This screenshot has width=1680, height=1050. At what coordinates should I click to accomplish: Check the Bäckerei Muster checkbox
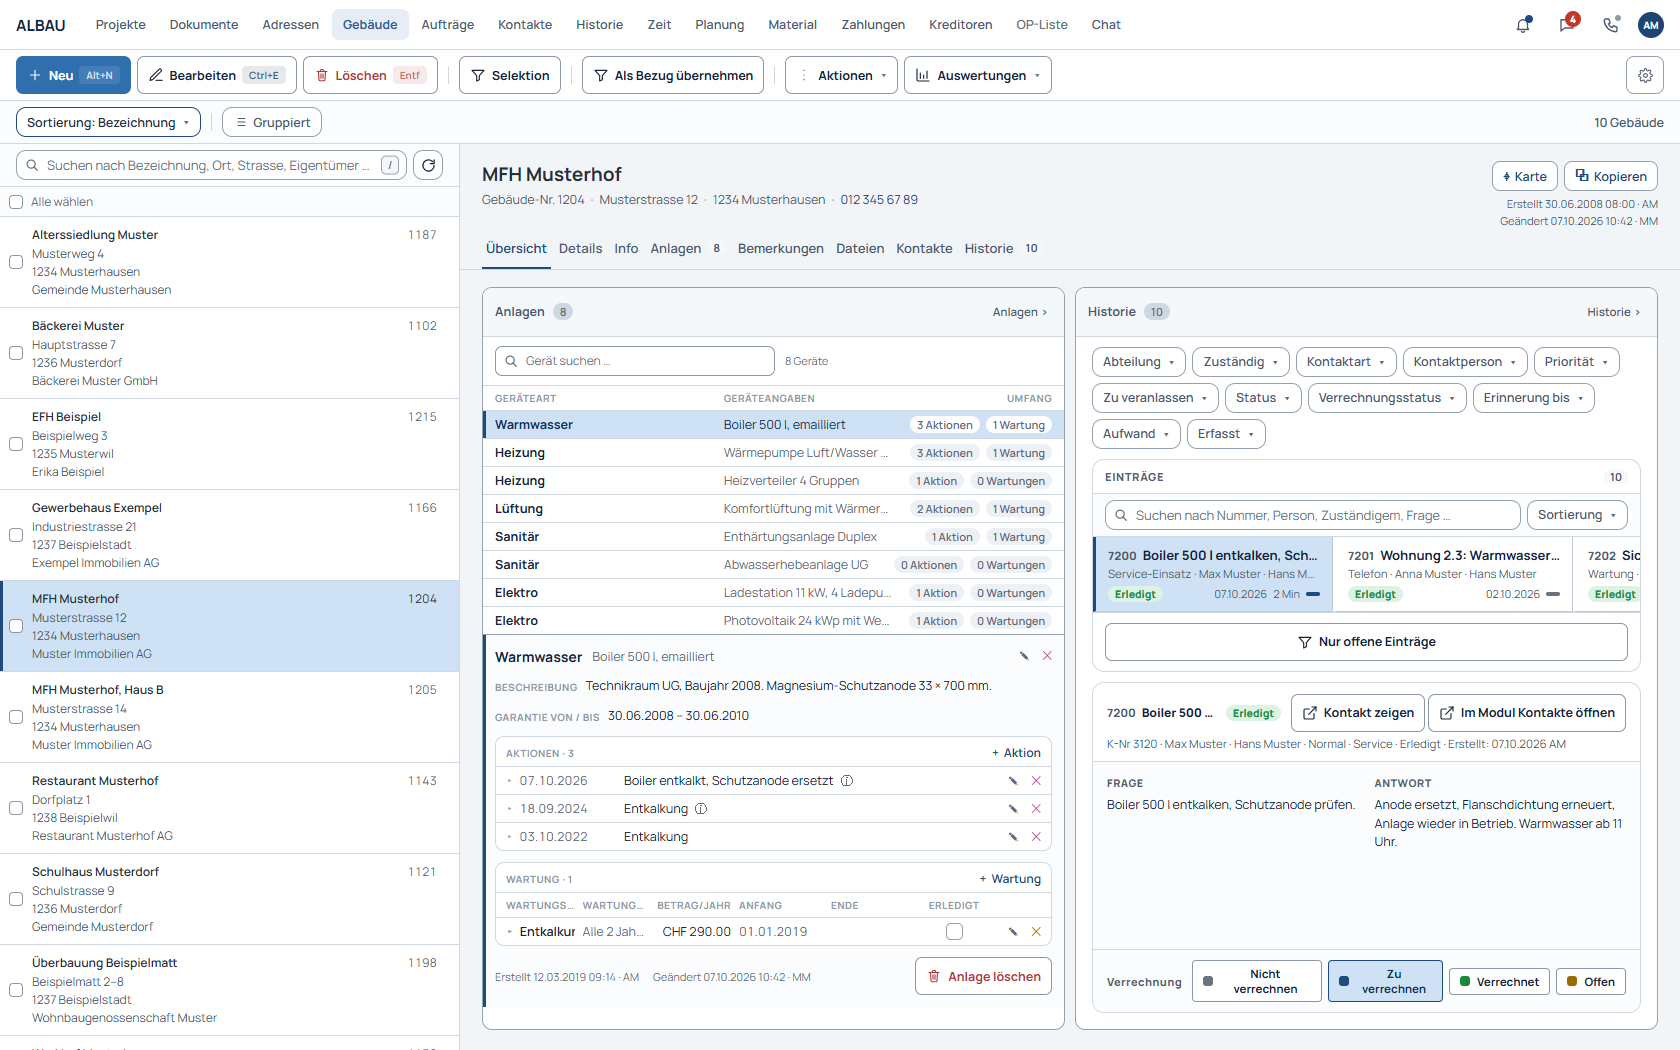(16, 353)
